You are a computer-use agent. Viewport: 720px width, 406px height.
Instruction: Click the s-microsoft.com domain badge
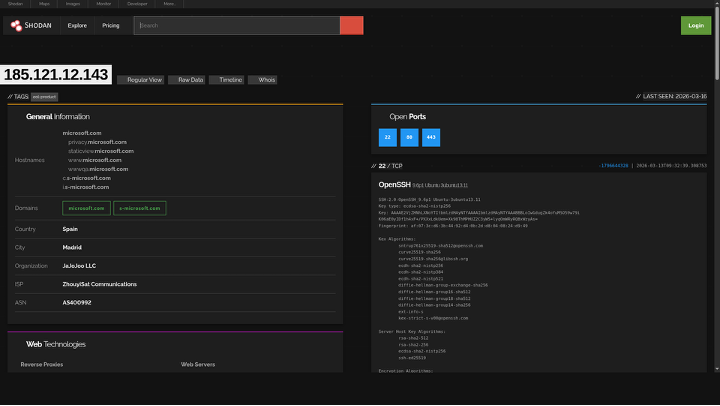pyautogui.click(x=140, y=208)
